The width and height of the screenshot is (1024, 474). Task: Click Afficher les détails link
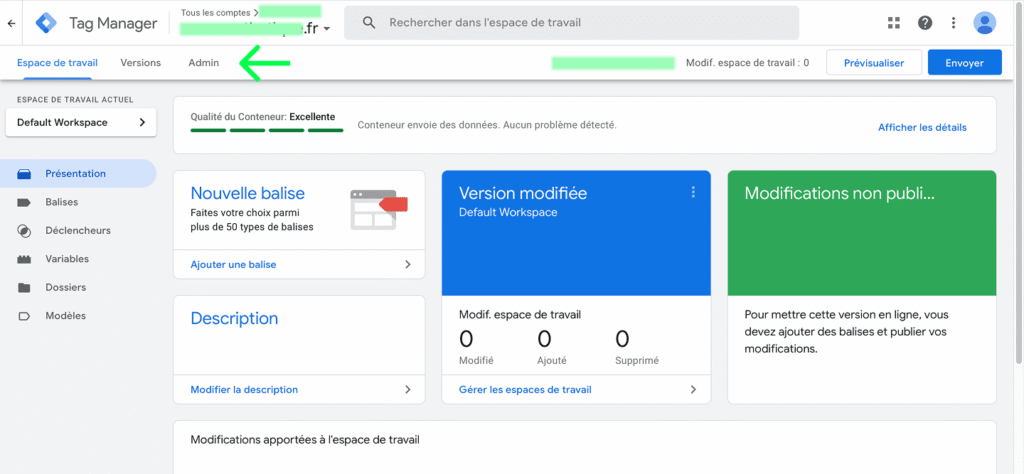click(922, 128)
